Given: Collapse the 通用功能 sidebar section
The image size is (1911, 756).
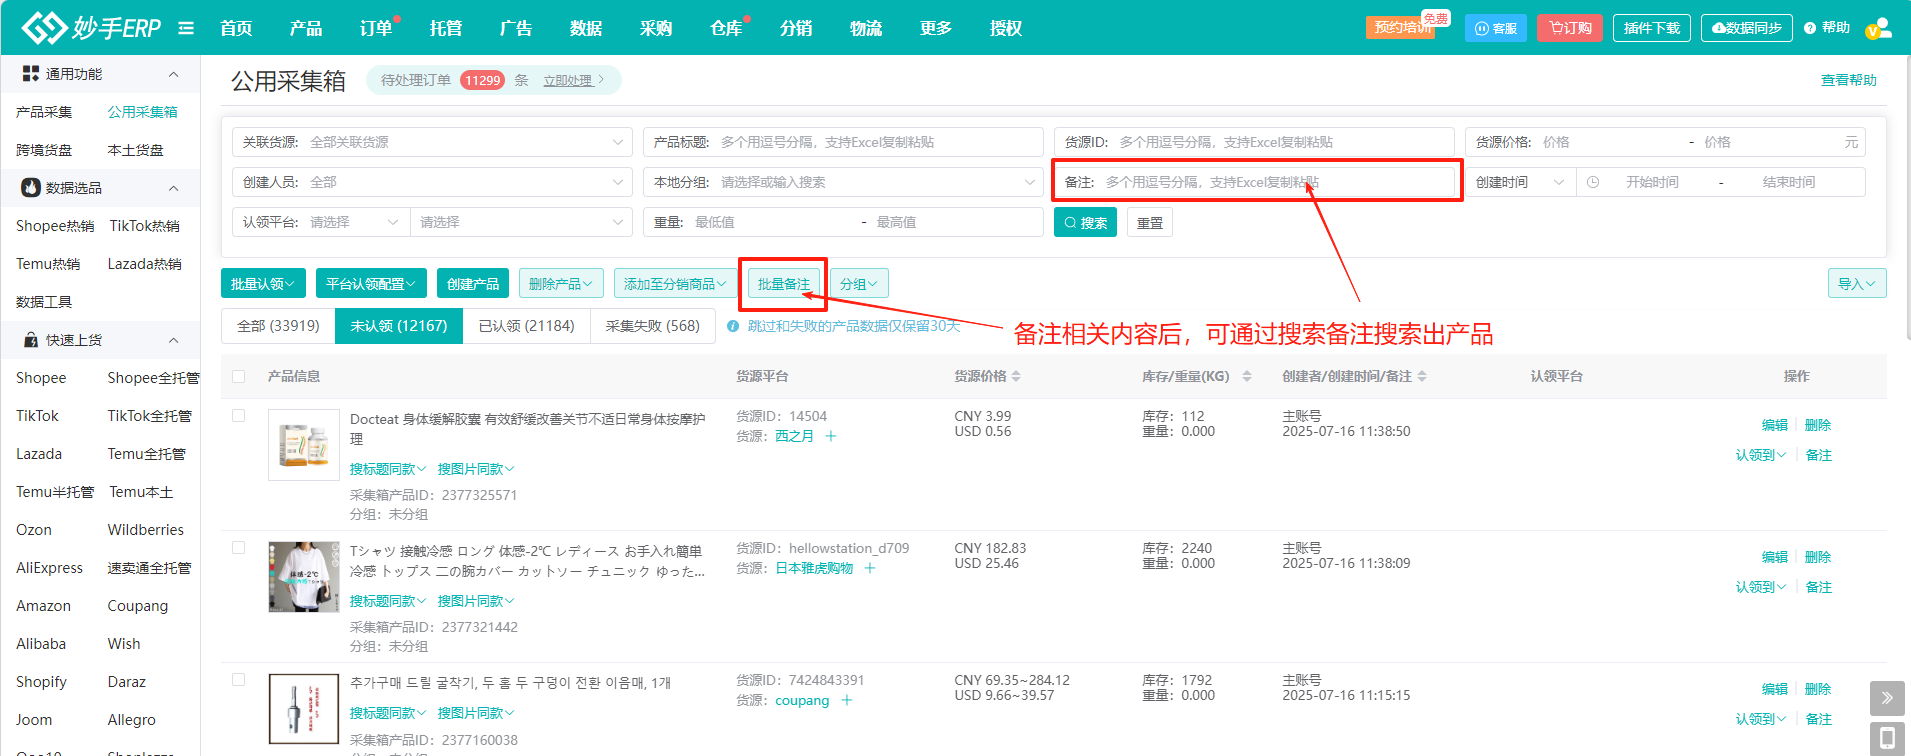Looking at the screenshot, I should pyautogui.click(x=173, y=74).
